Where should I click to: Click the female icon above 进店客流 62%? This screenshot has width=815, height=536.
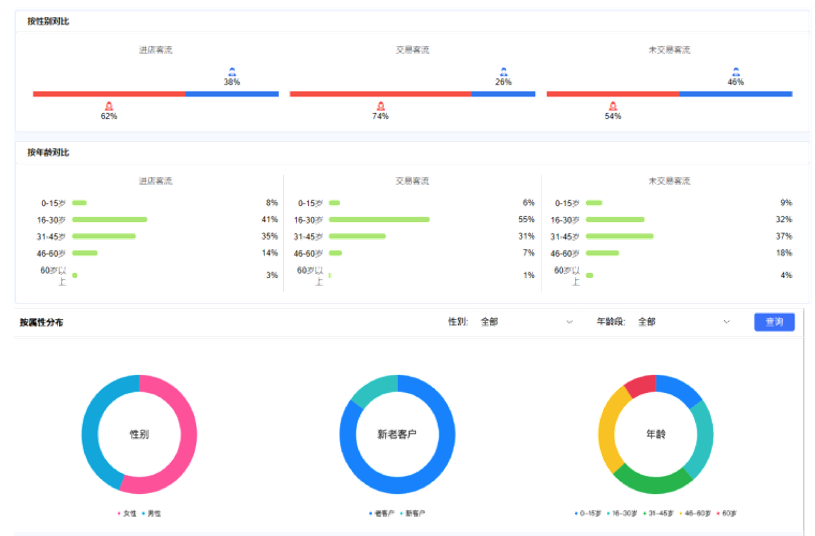coord(109,106)
